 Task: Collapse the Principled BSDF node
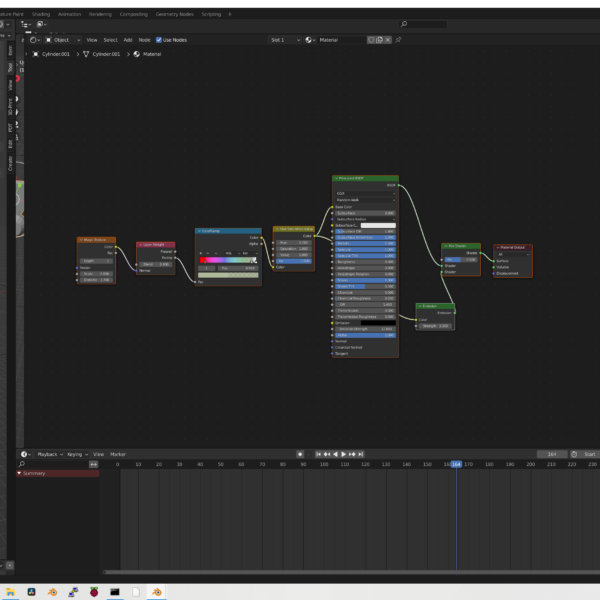pyautogui.click(x=335, y=178)
